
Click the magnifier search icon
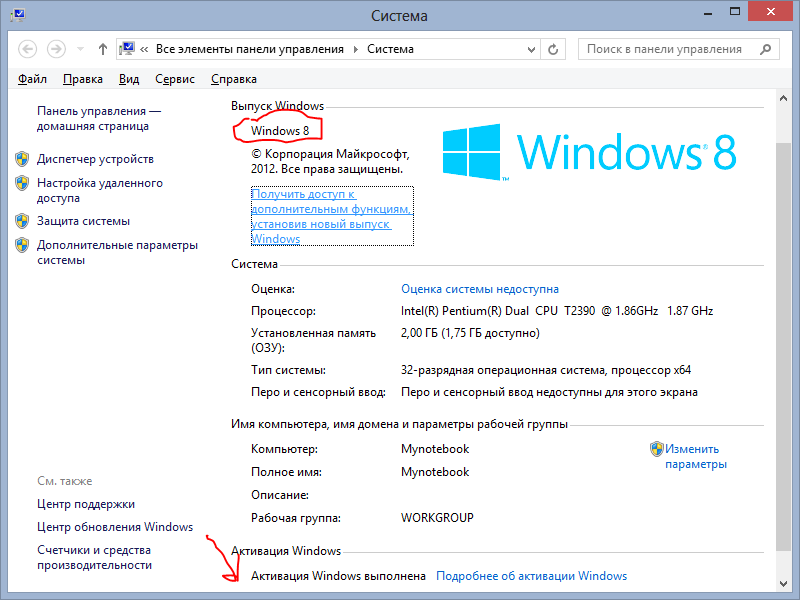click(x=765, y=49)
